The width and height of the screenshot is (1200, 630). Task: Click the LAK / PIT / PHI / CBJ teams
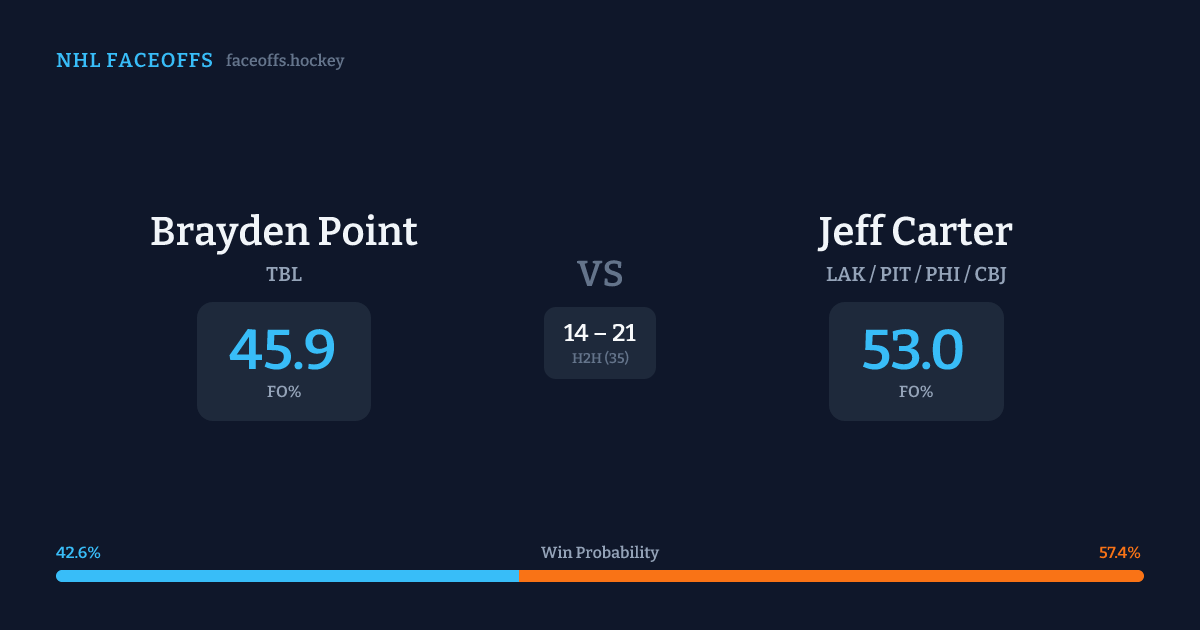point(916,274)
